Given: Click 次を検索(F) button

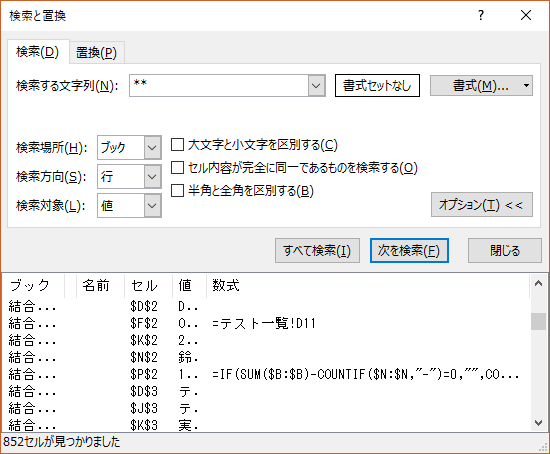Looking at the screenshot, I should (x=409, y=251).
